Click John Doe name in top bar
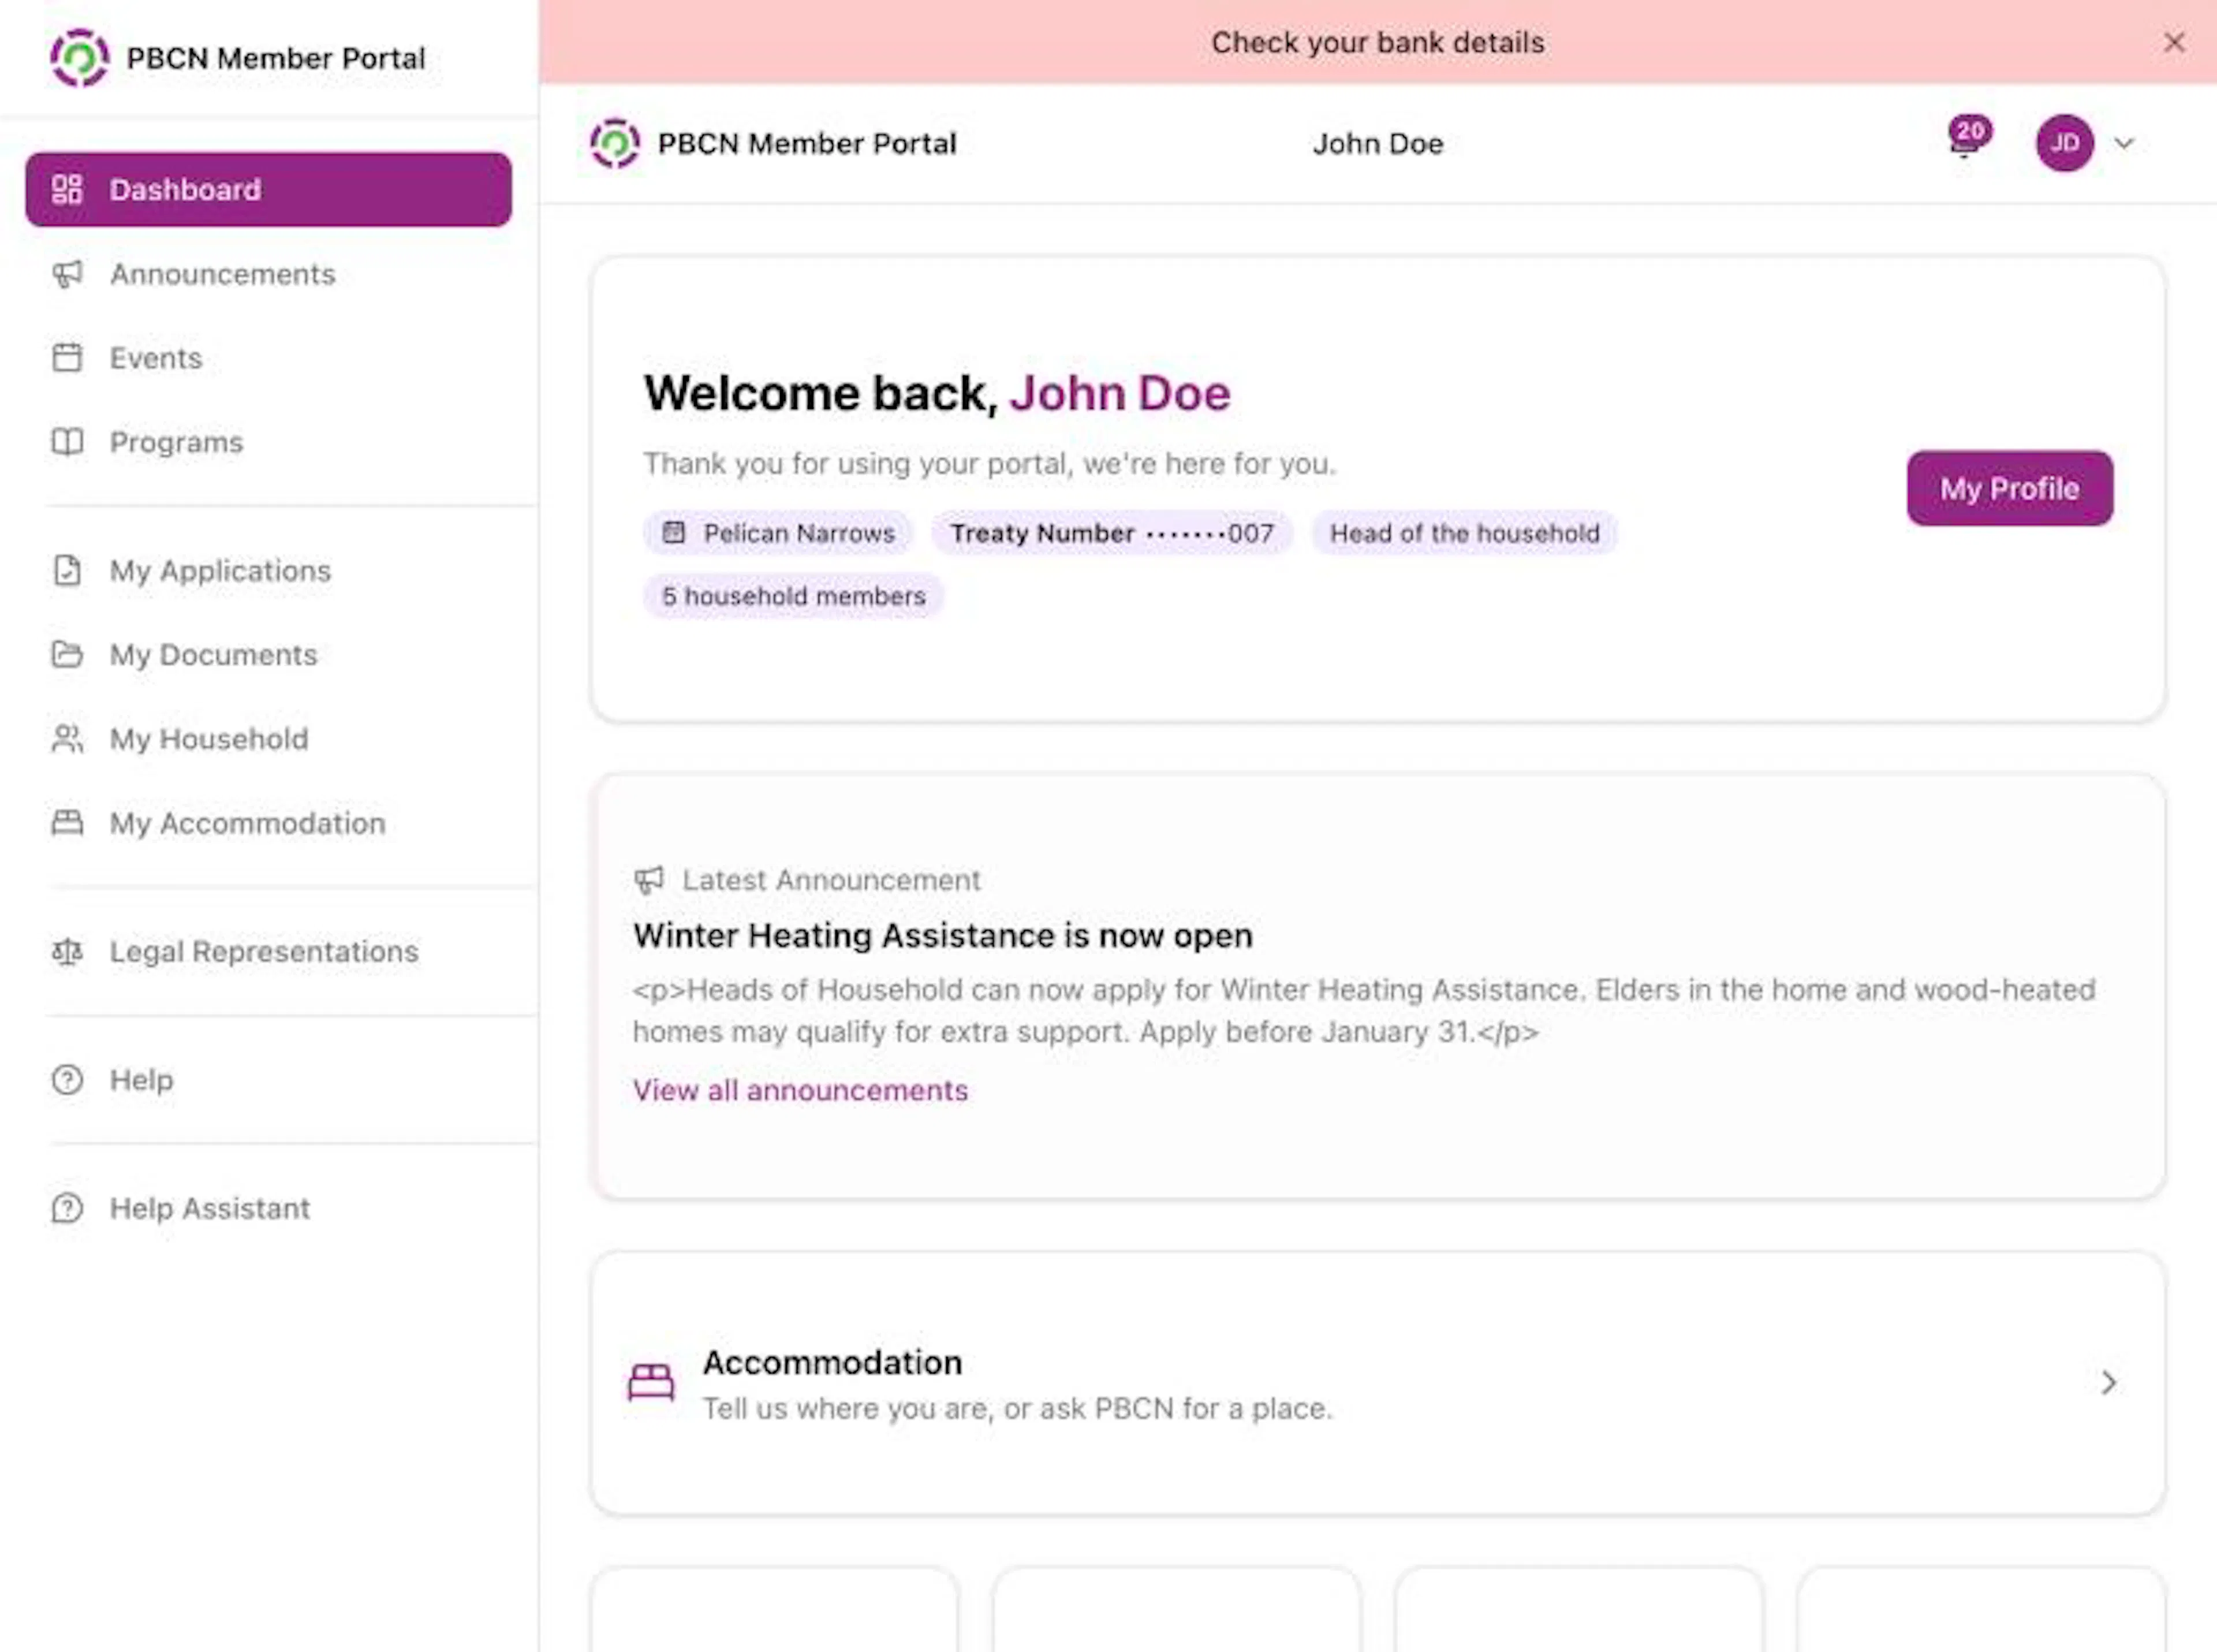The width and height of the screenshot is (2217, 1652). click(x=1377, y=143)
